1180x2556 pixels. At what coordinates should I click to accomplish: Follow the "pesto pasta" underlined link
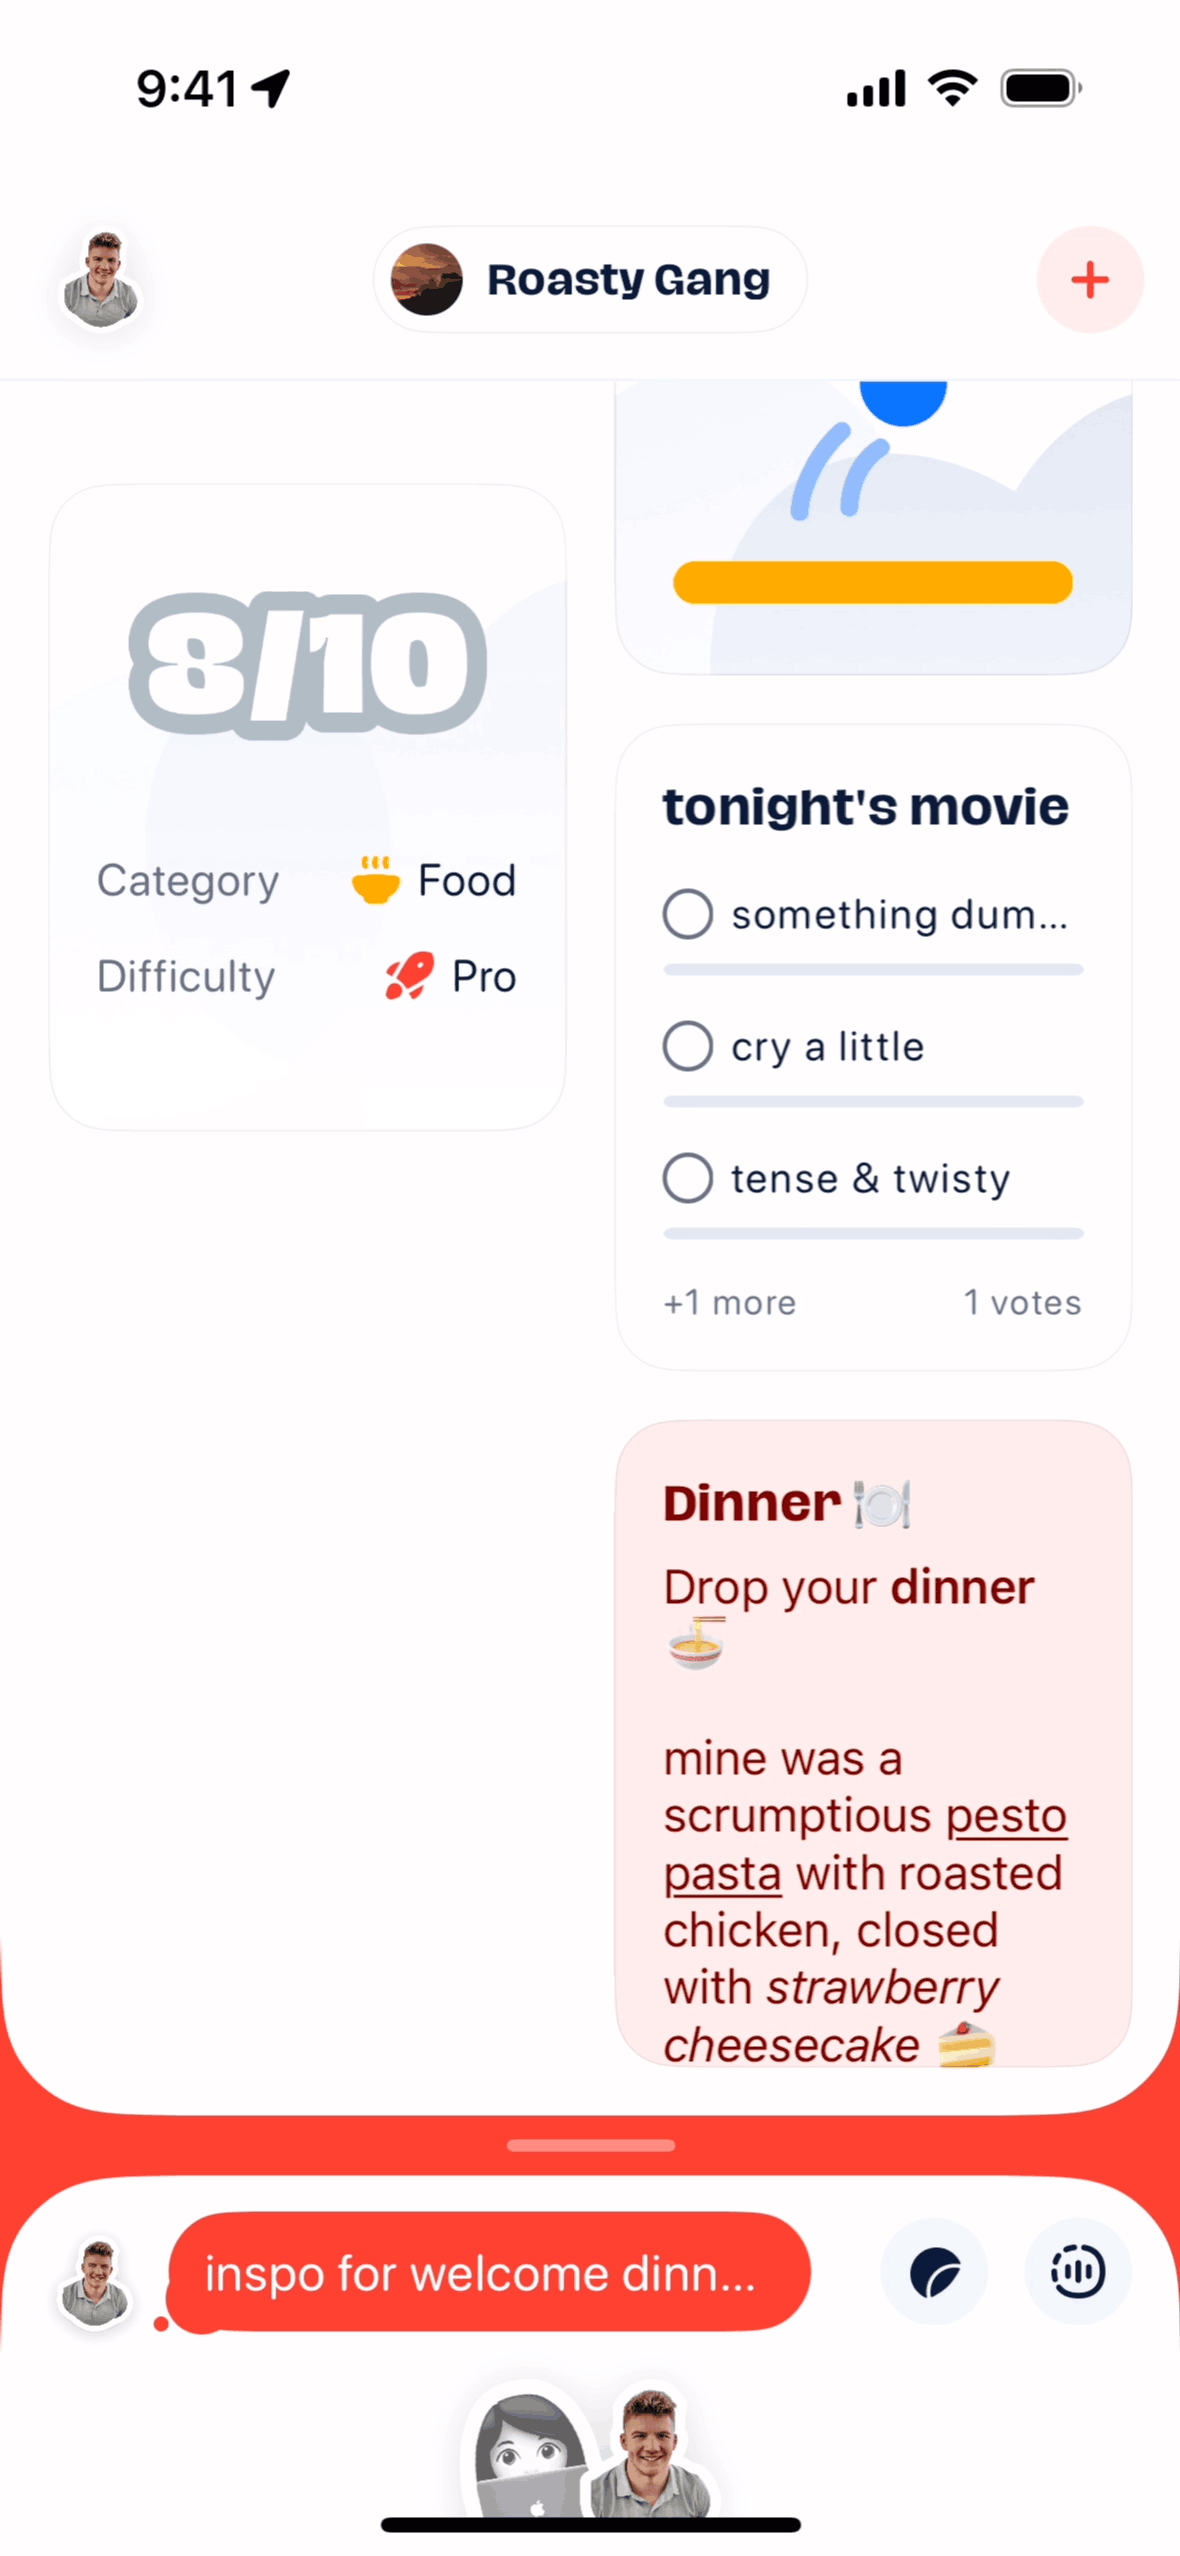click(1005, 1816)
